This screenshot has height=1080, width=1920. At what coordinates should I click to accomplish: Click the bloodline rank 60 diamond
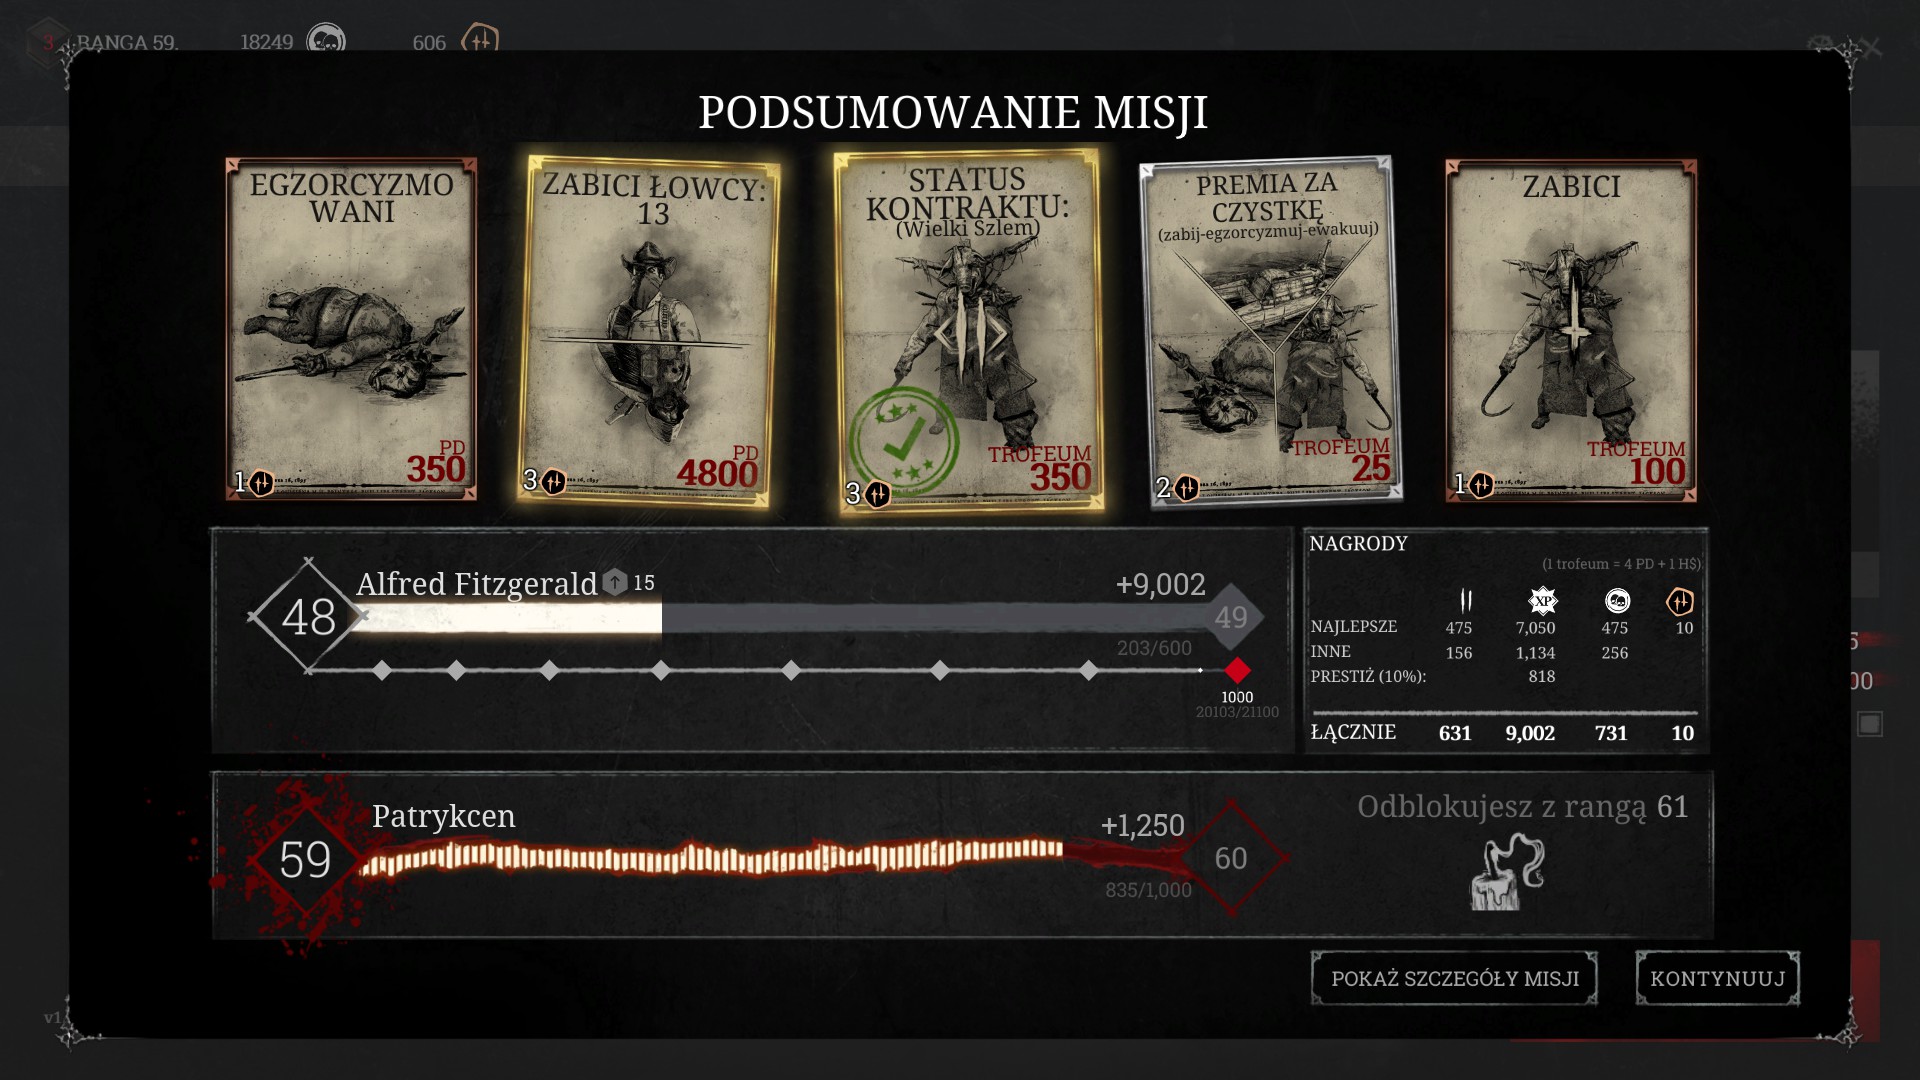click(1231, 858)
